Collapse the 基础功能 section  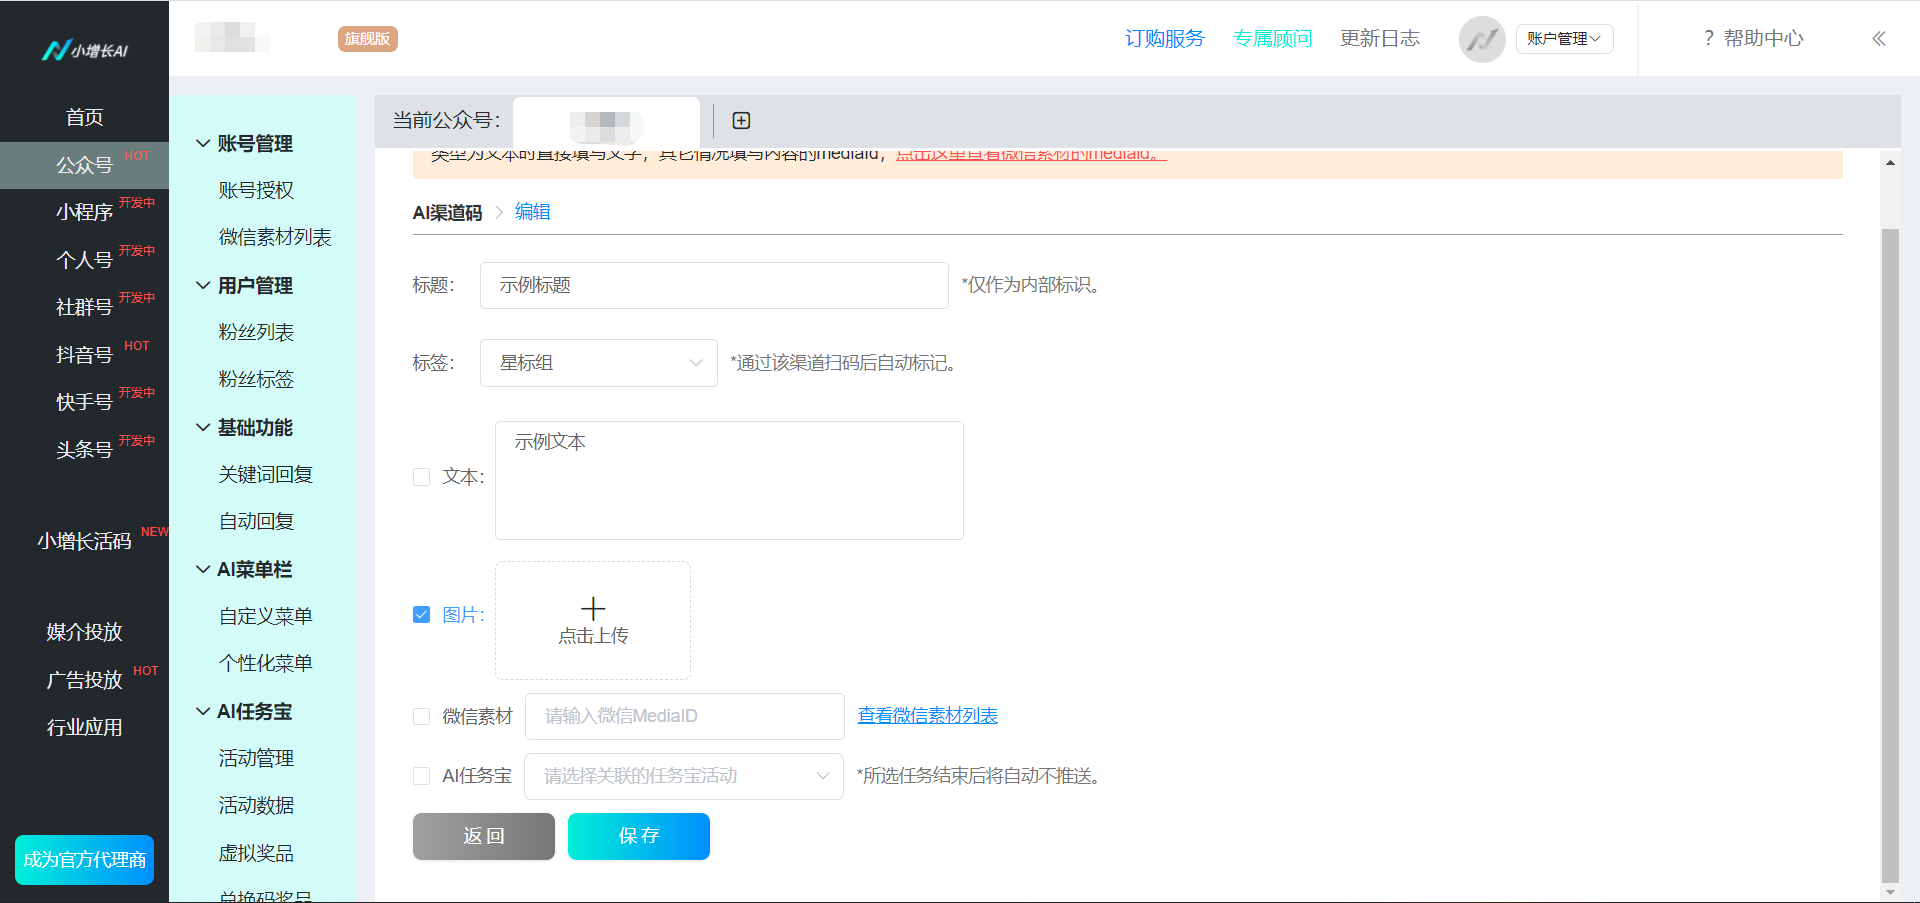[x=203, y=428]
